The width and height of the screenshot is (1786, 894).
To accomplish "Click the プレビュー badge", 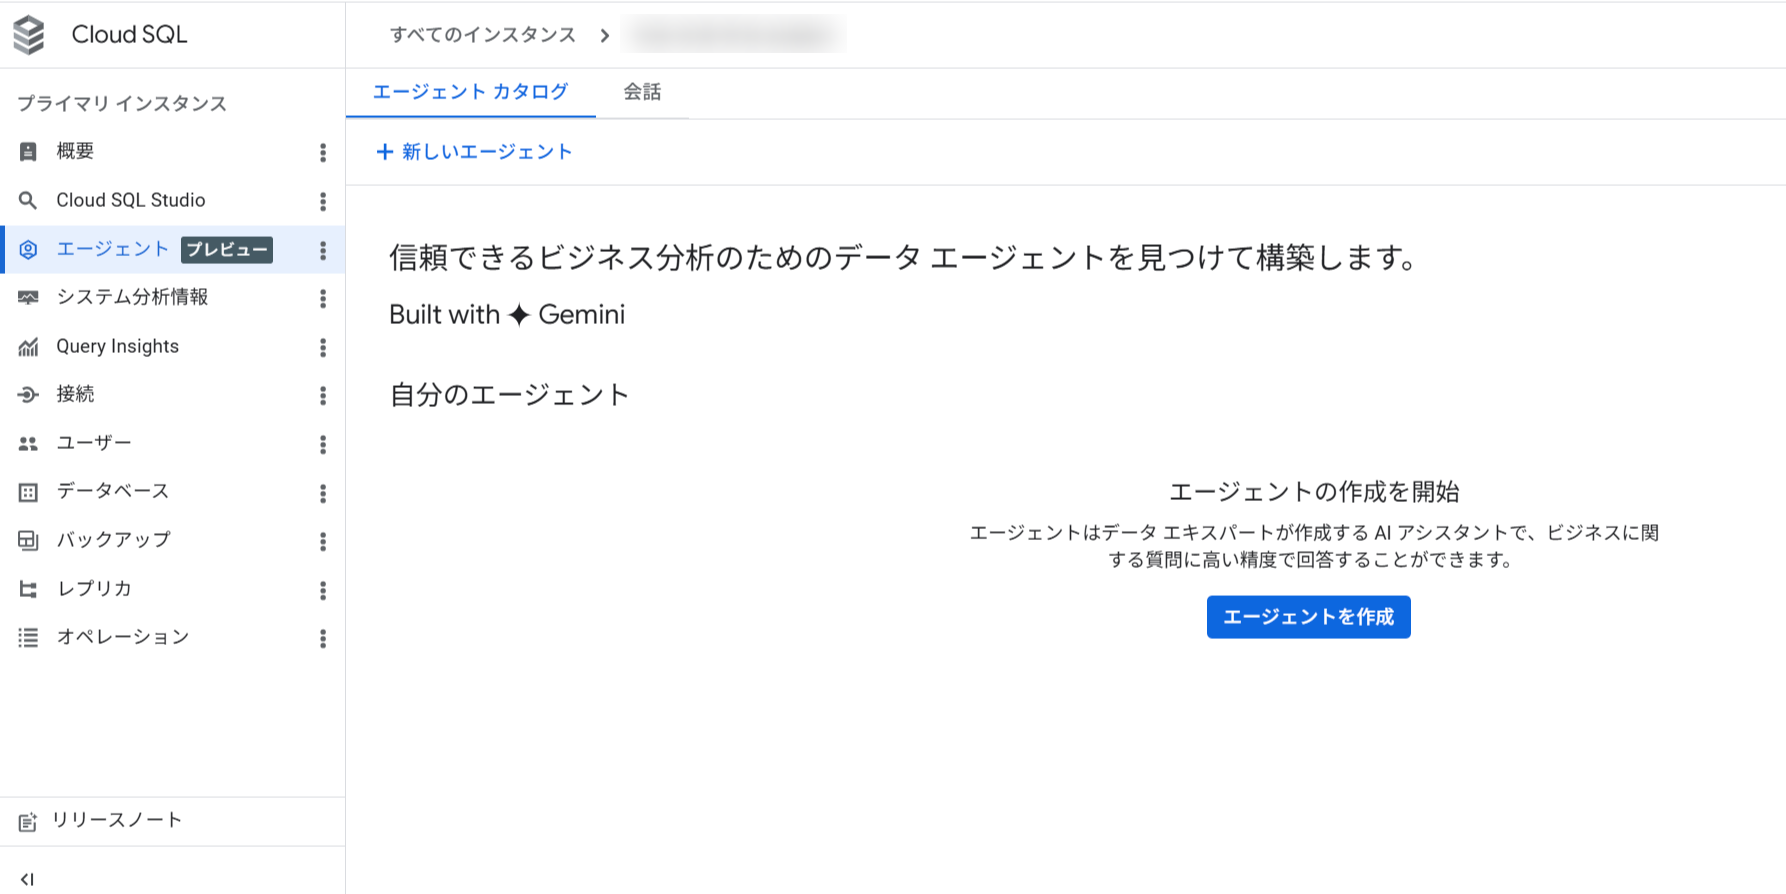I will click(227, 250).
